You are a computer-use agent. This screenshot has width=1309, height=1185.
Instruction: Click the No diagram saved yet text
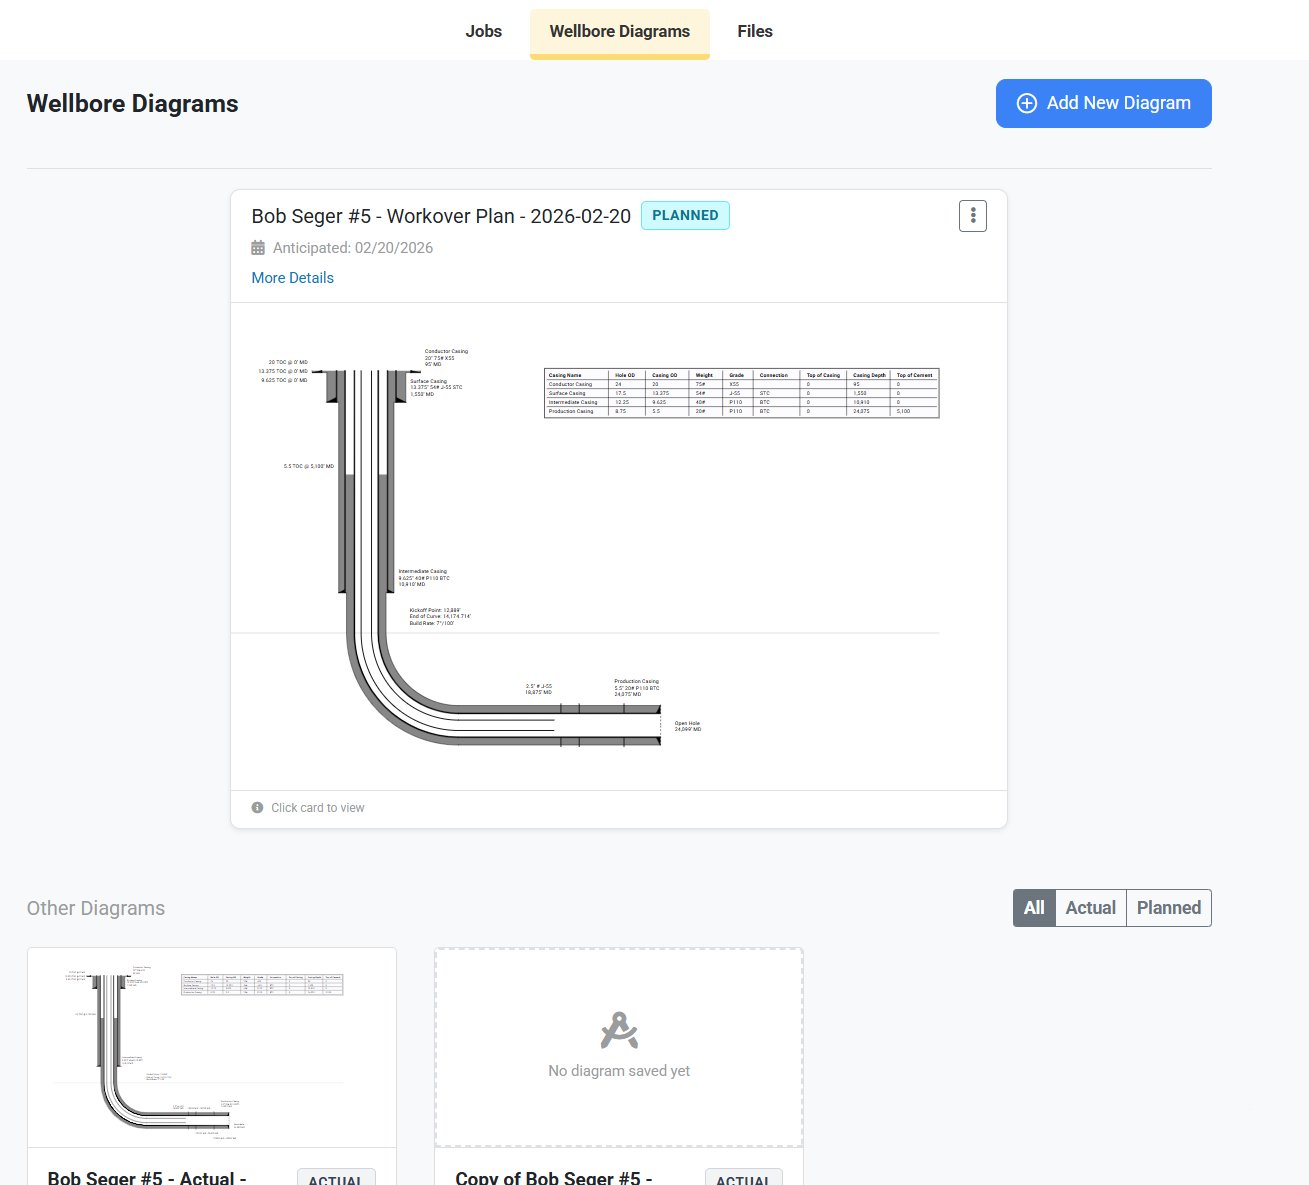point(619,1071)
